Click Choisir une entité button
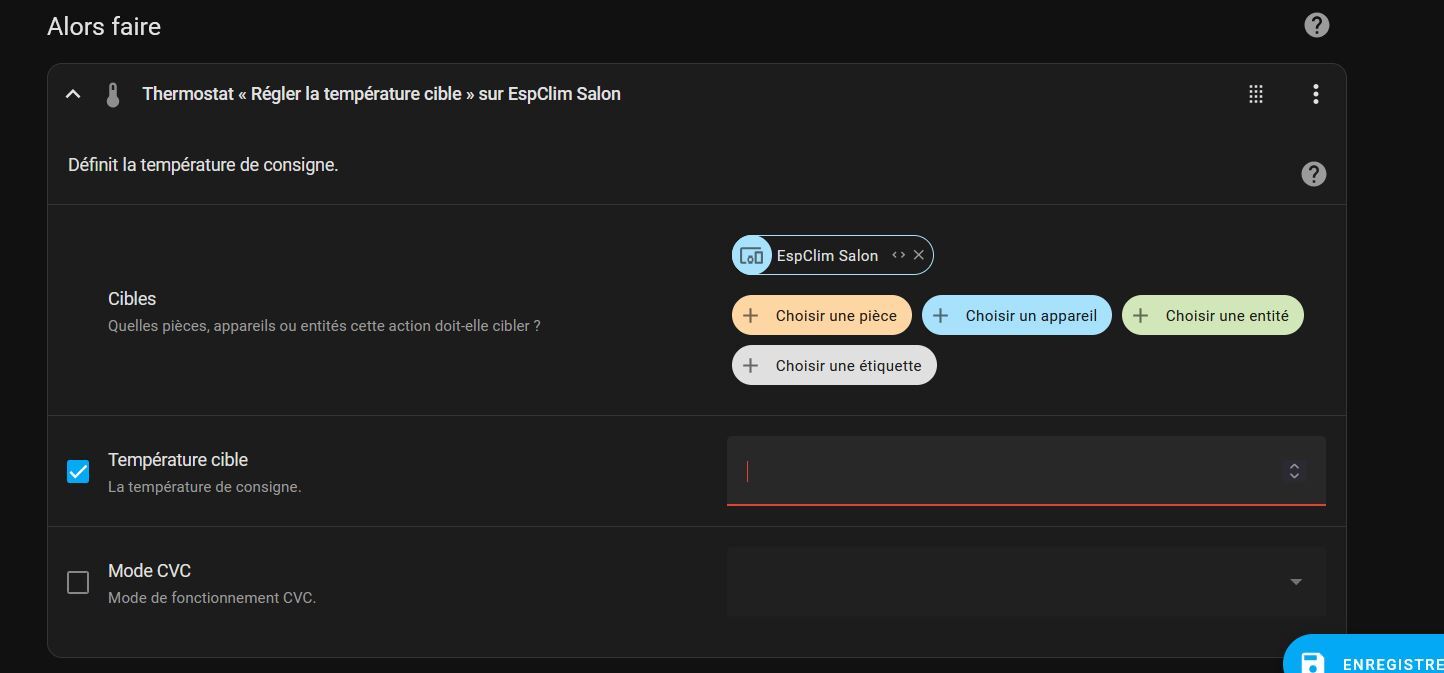Viewport: 1444px width, 673px height. point(1212,315)
